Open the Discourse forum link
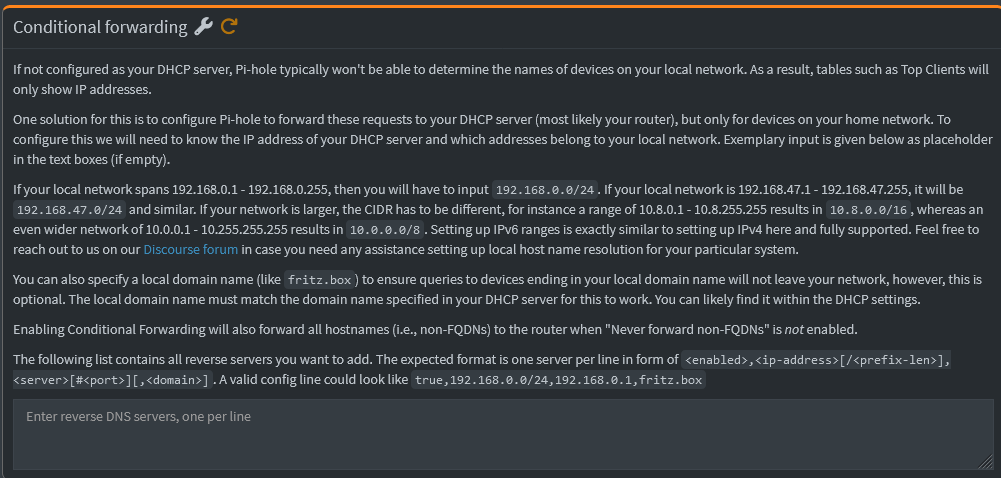The height and width of the screenshot is (478, 1001). 190,249
